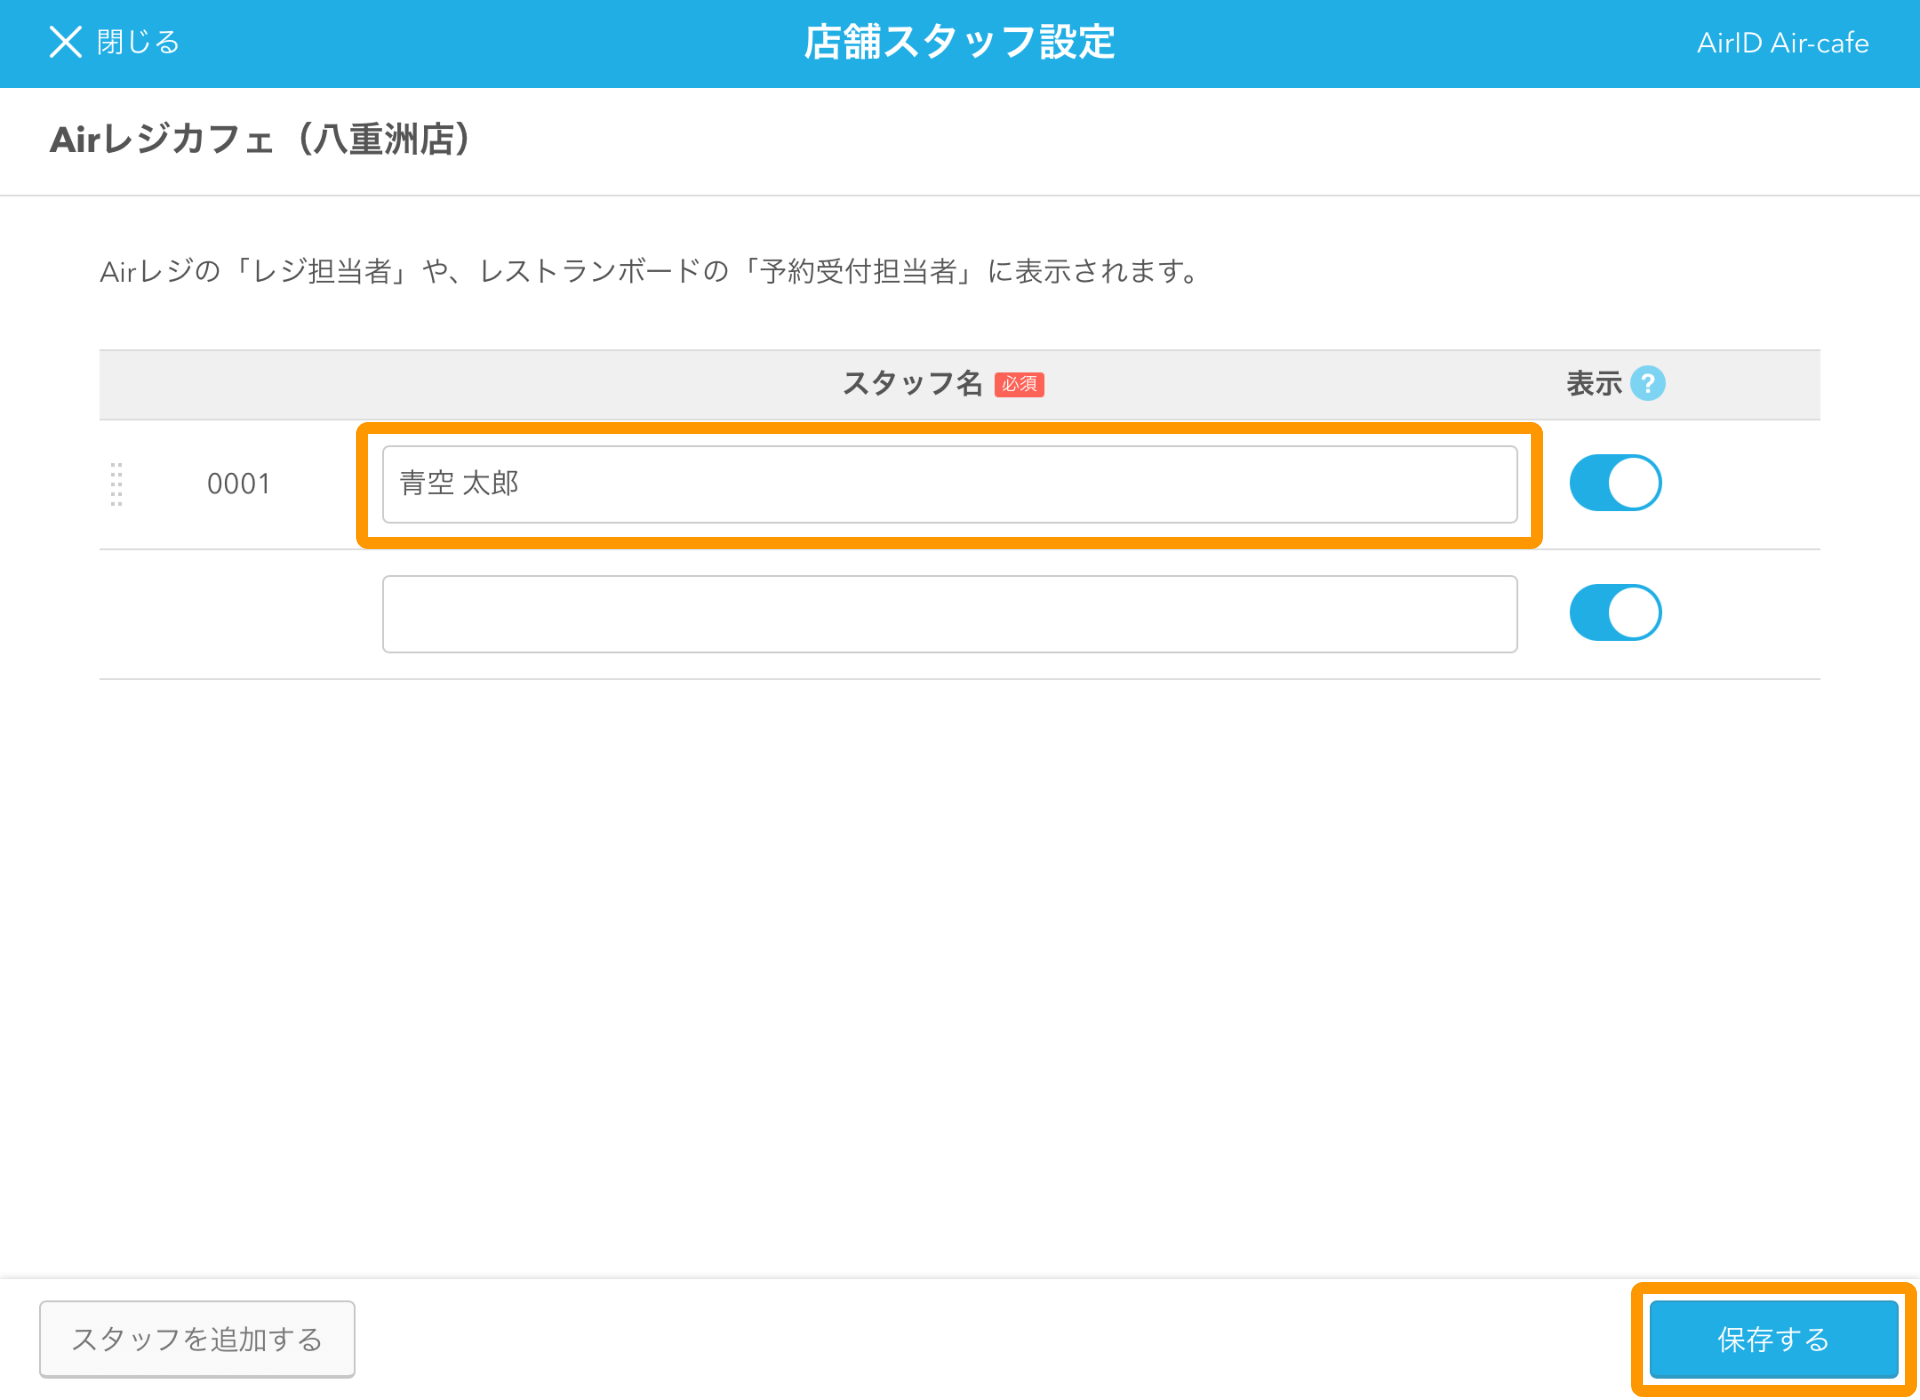Click empty footer area beside 保存する button

tap(1000, 1339)
